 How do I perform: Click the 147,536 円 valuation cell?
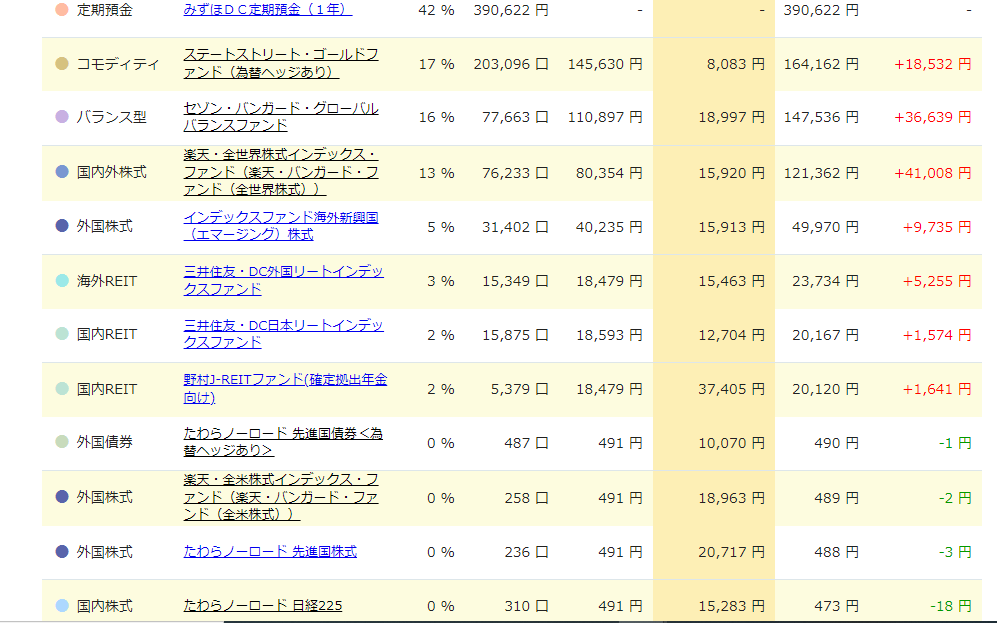point(821,118)
